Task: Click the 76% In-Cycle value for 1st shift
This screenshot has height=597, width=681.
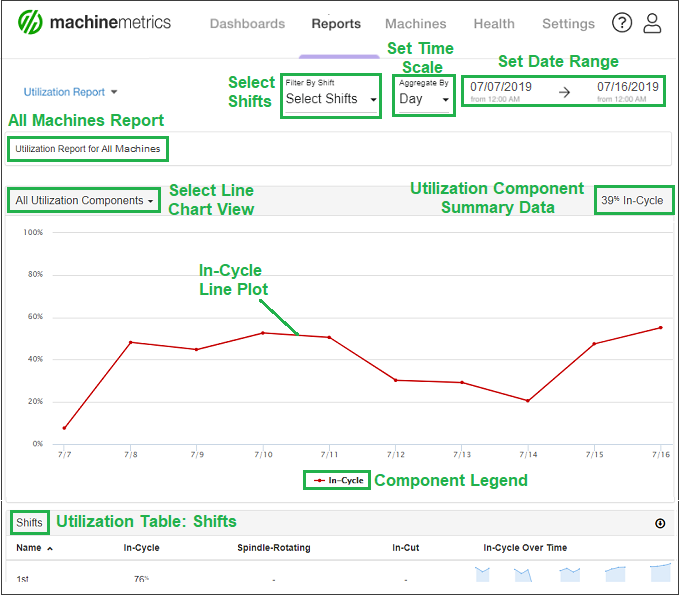Action: click(142, 579)
